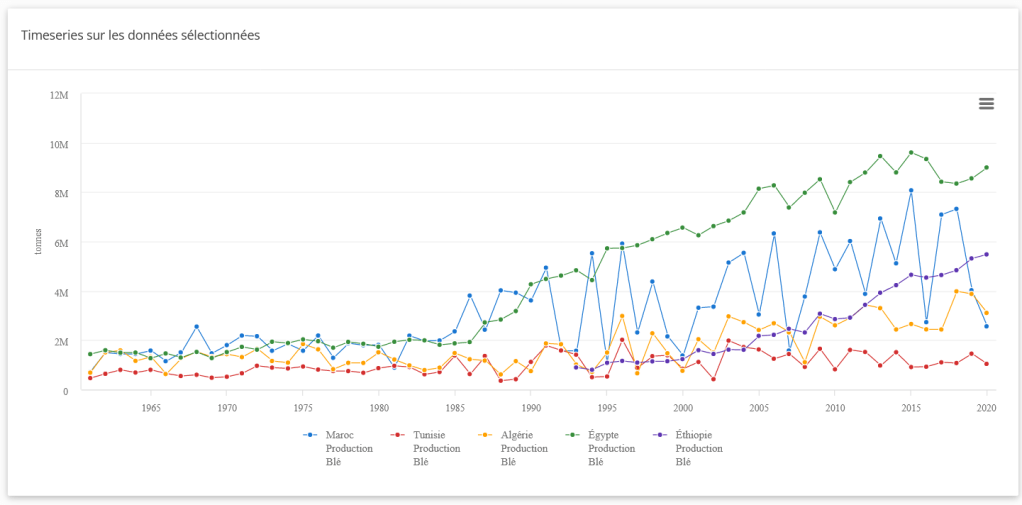Click the green Égypte legend marker

click(x=573, y=435)
